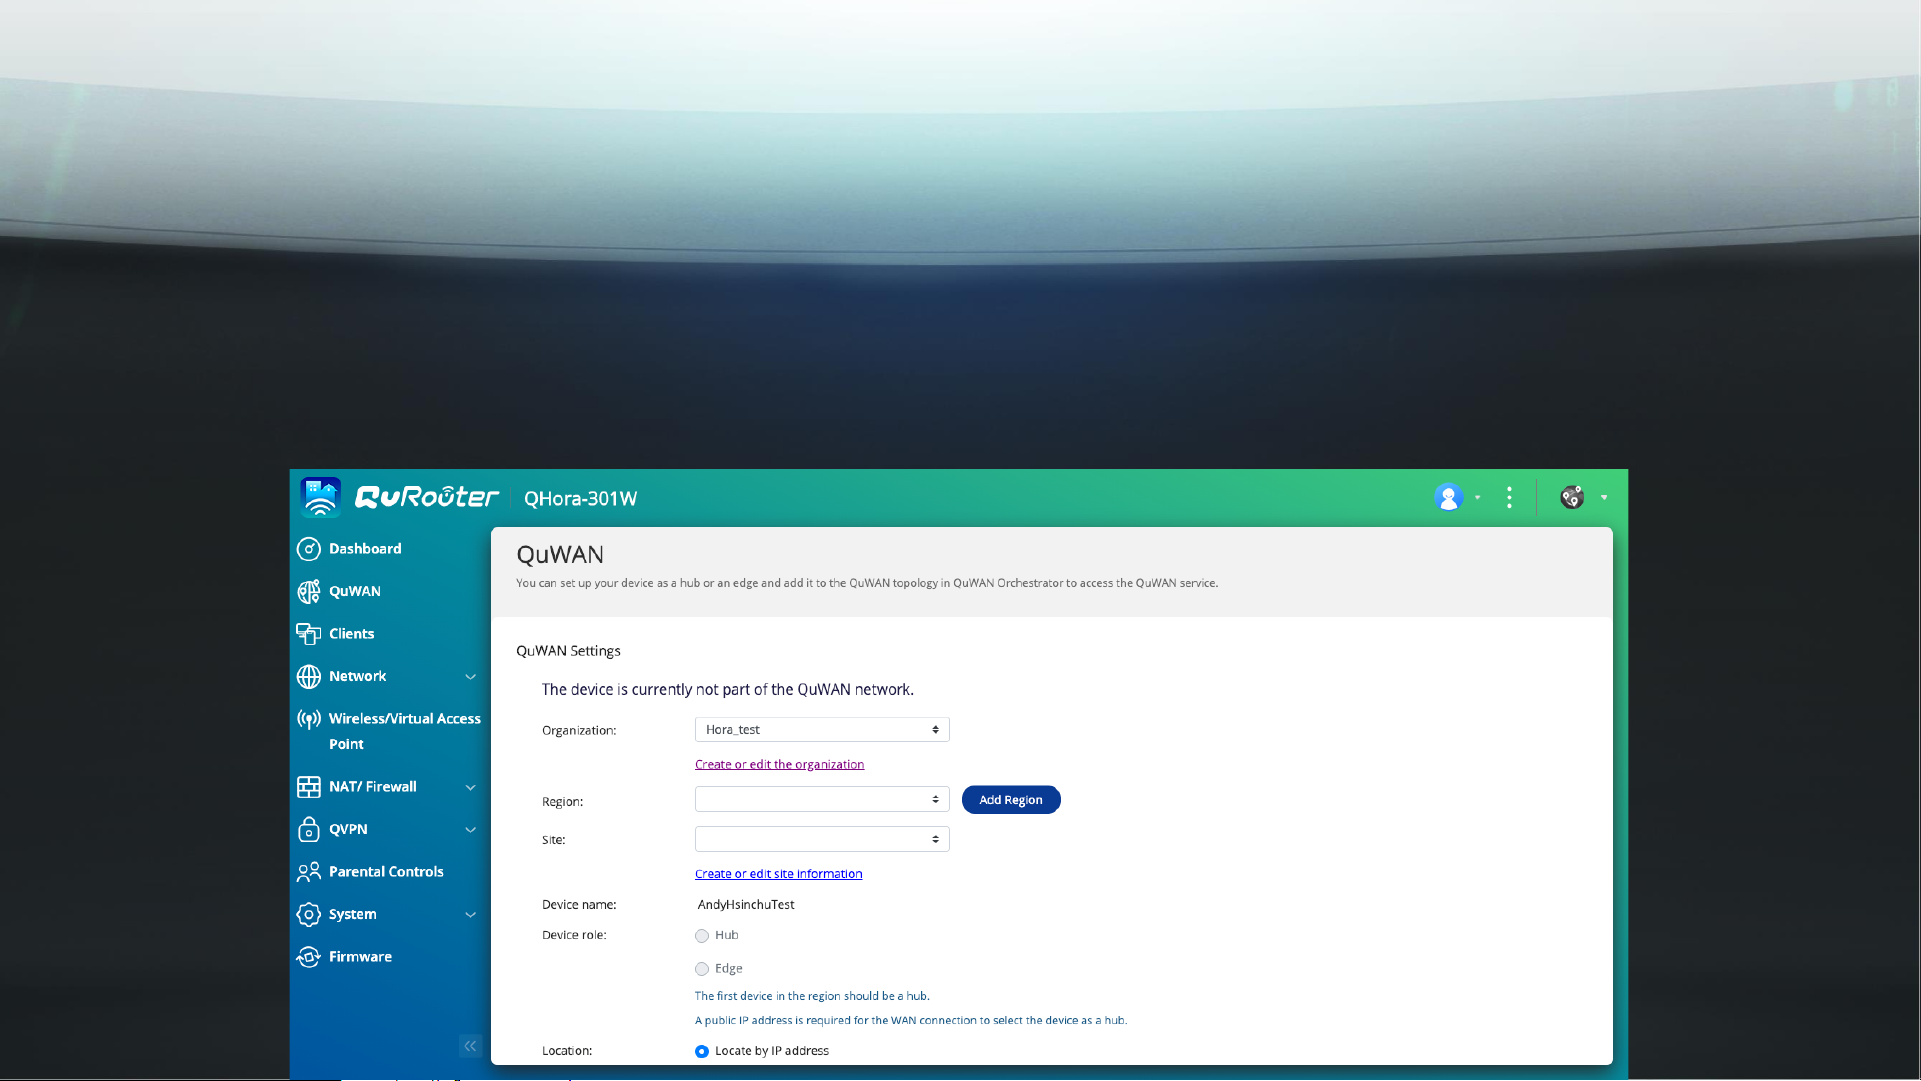
Task: Open the Parental Controls menu item
Action: click(387, 872)
